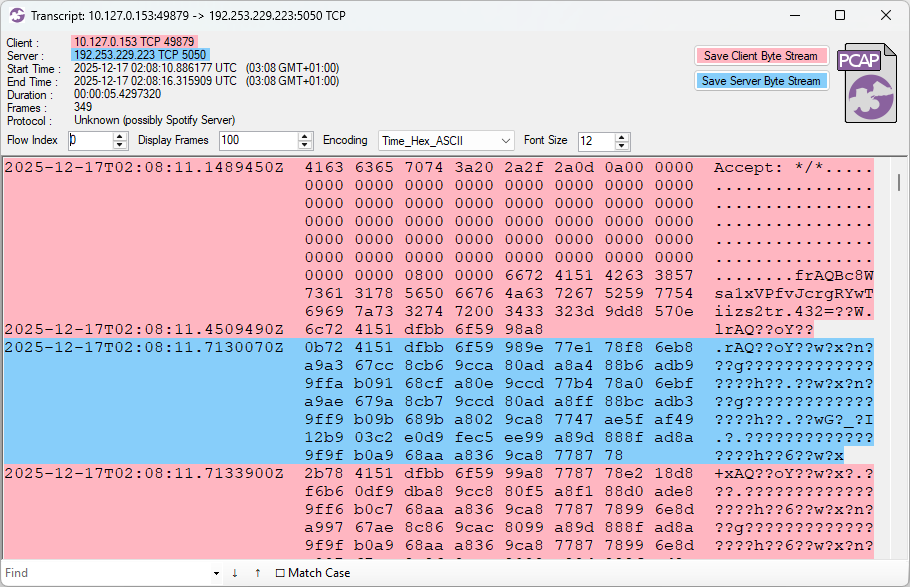910x587 pixels.
Task: Maximize the Transcript window
Action: tap(840, 15)
